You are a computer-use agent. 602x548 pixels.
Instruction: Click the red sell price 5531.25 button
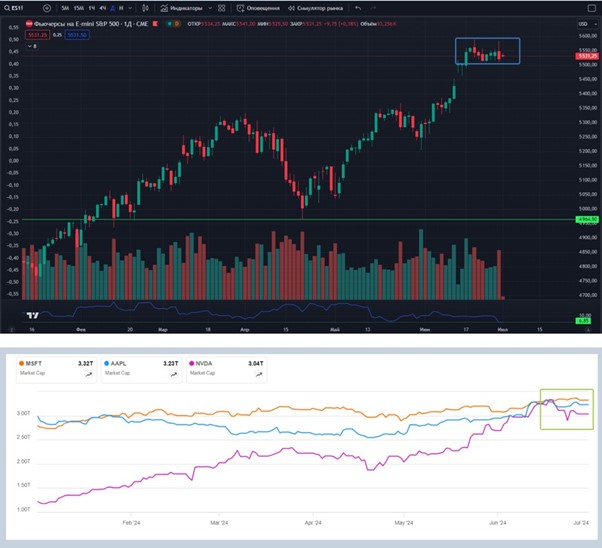pos(37,35)
